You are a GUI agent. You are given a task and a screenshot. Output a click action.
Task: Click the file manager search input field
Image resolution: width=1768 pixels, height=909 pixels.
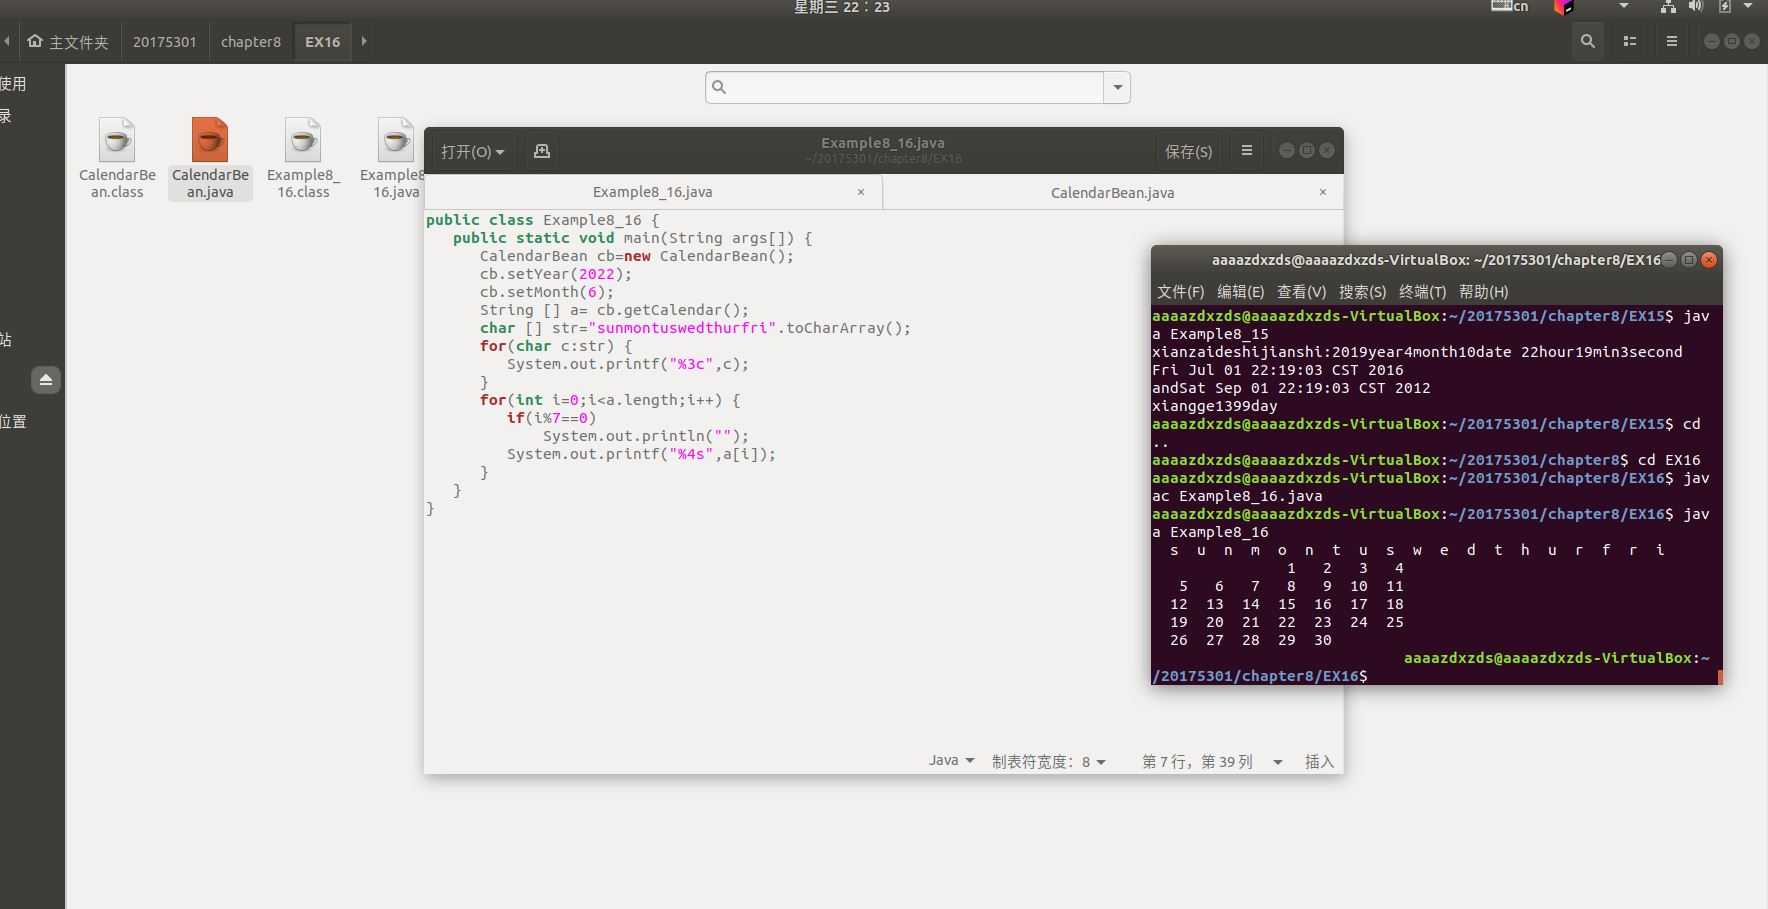point(905,87)
